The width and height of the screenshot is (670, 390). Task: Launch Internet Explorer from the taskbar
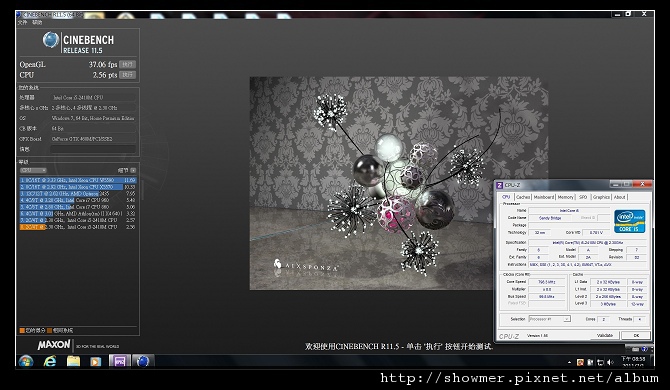click(x=50, y=361)
